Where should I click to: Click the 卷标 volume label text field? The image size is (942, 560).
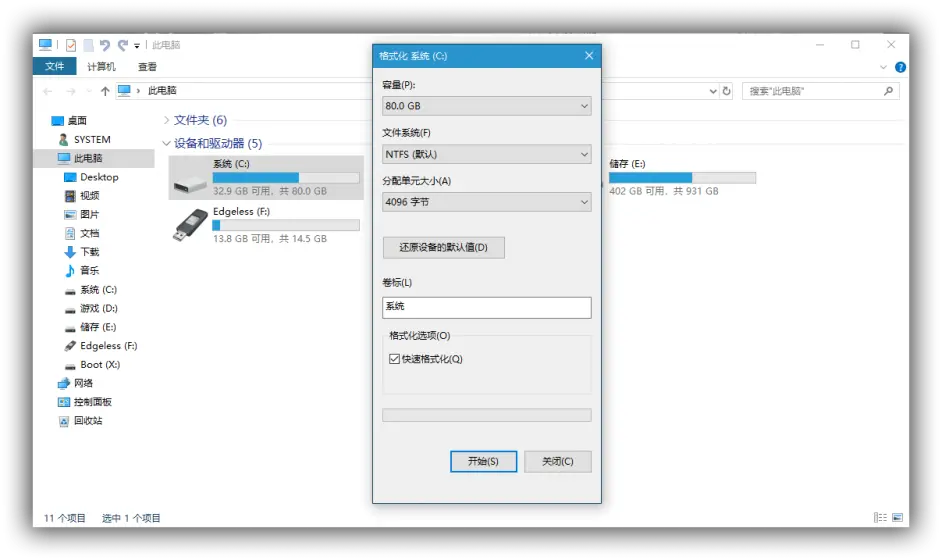pos(486,307)
